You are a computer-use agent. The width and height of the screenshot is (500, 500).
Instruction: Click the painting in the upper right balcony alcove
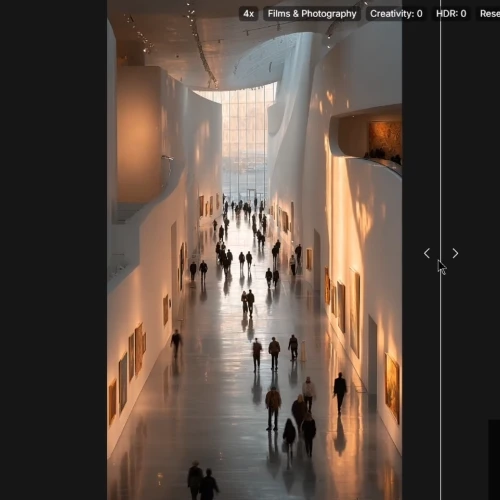385,138
